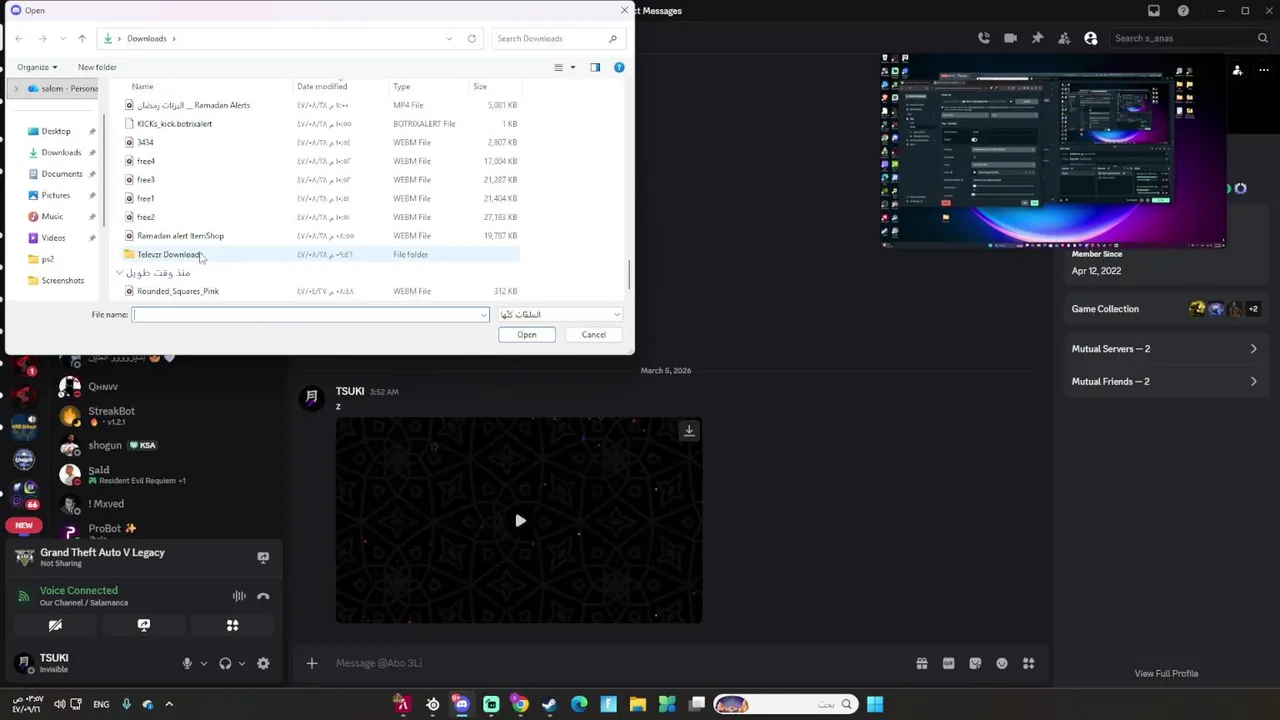Viewport: 1280px width, 720px height.
Task: Share your screen in voice panel
Action: pyautogui.click(x=144, y=625)
